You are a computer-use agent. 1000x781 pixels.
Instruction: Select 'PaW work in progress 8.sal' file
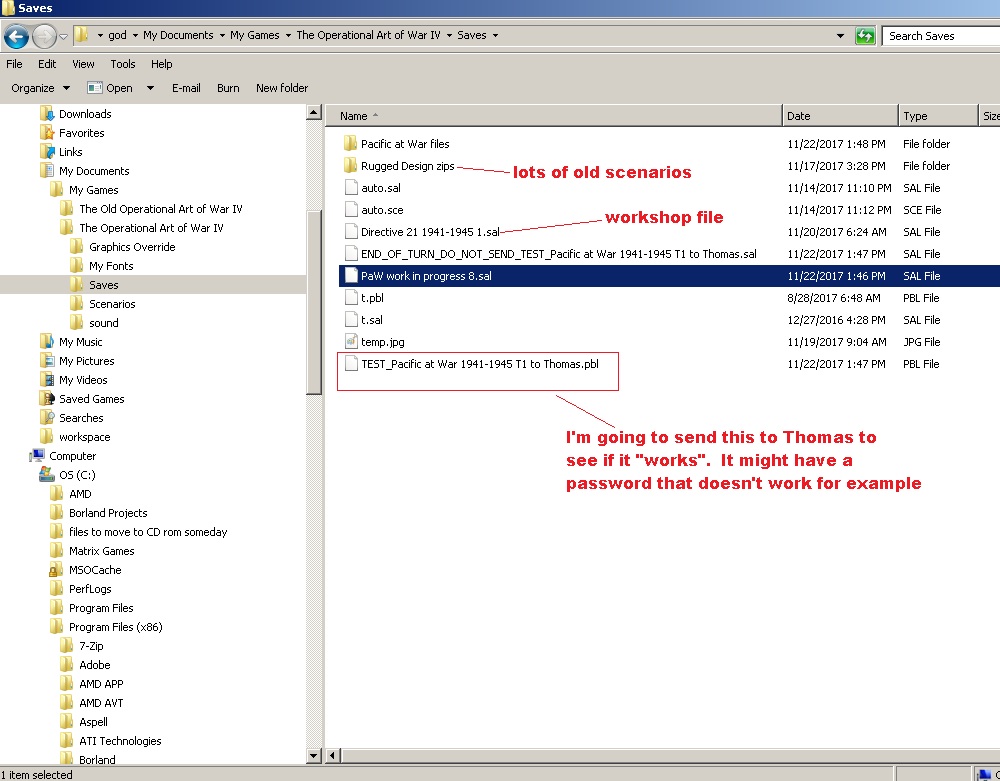pos(426,276)
